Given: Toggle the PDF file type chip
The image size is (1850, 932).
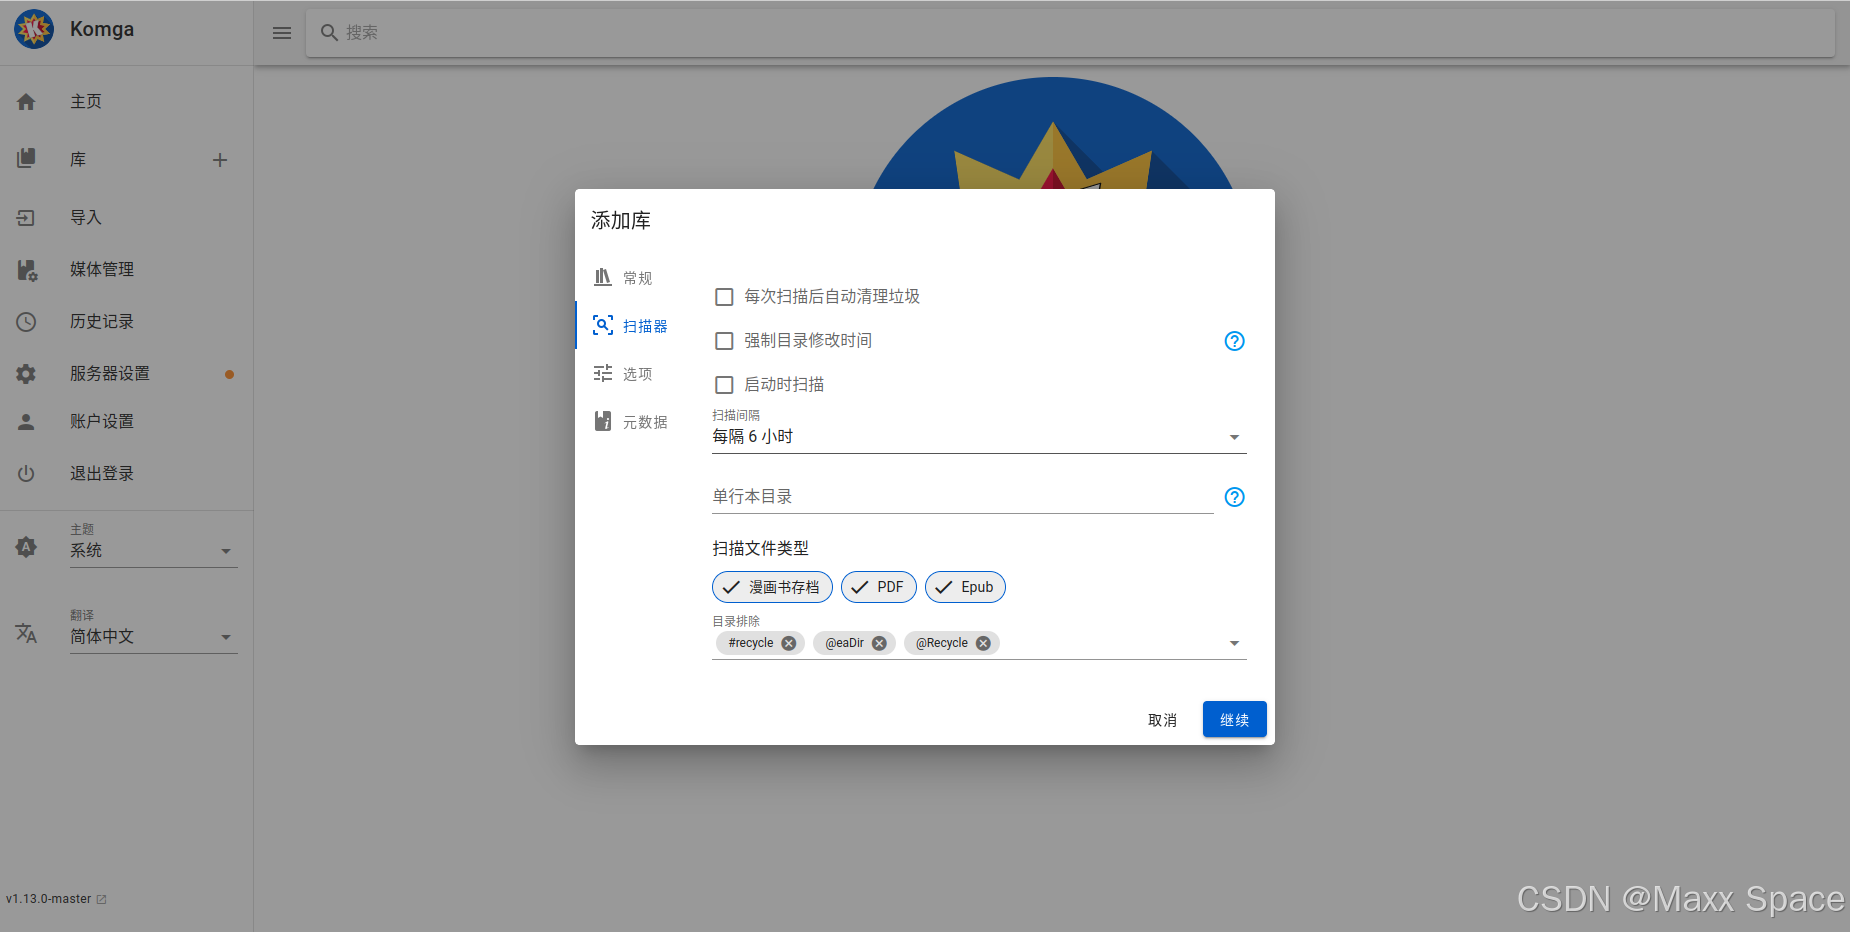Looking at the screenshot, I should pos(879,587).
